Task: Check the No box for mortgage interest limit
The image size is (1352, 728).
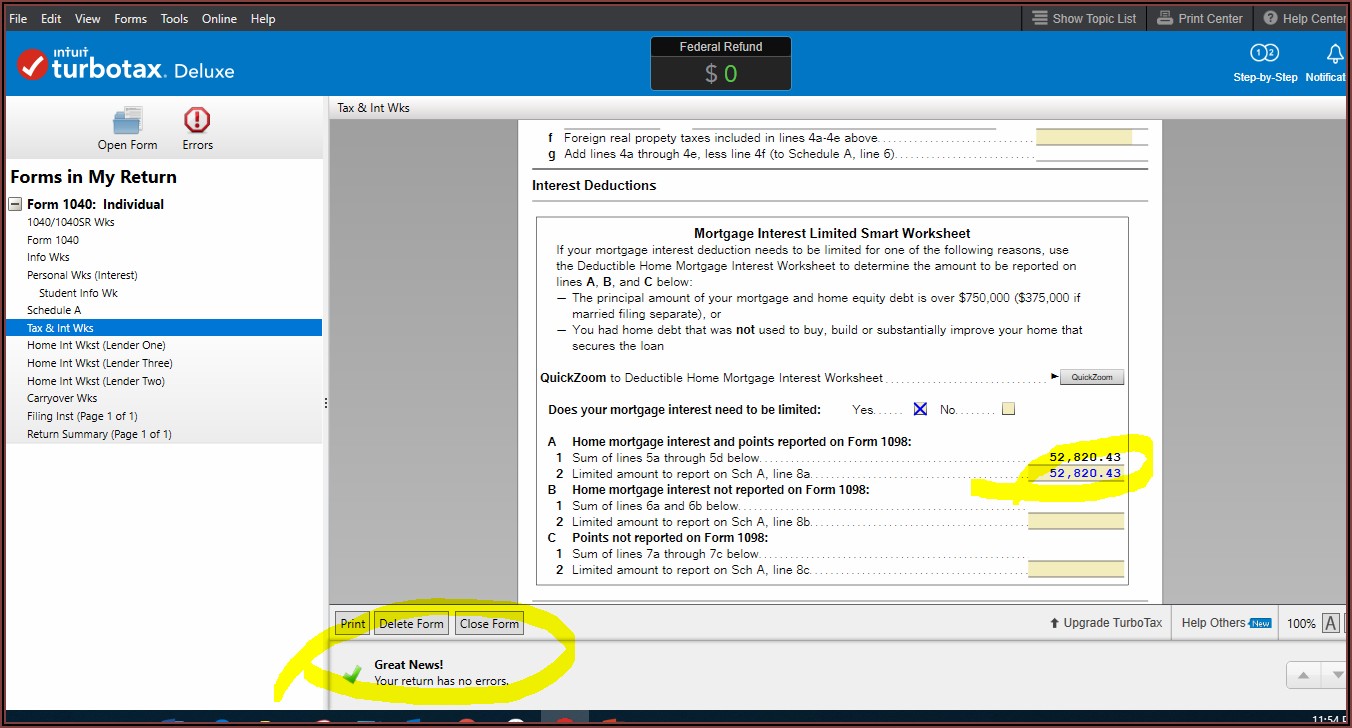Action: [x=1008, y=409]
